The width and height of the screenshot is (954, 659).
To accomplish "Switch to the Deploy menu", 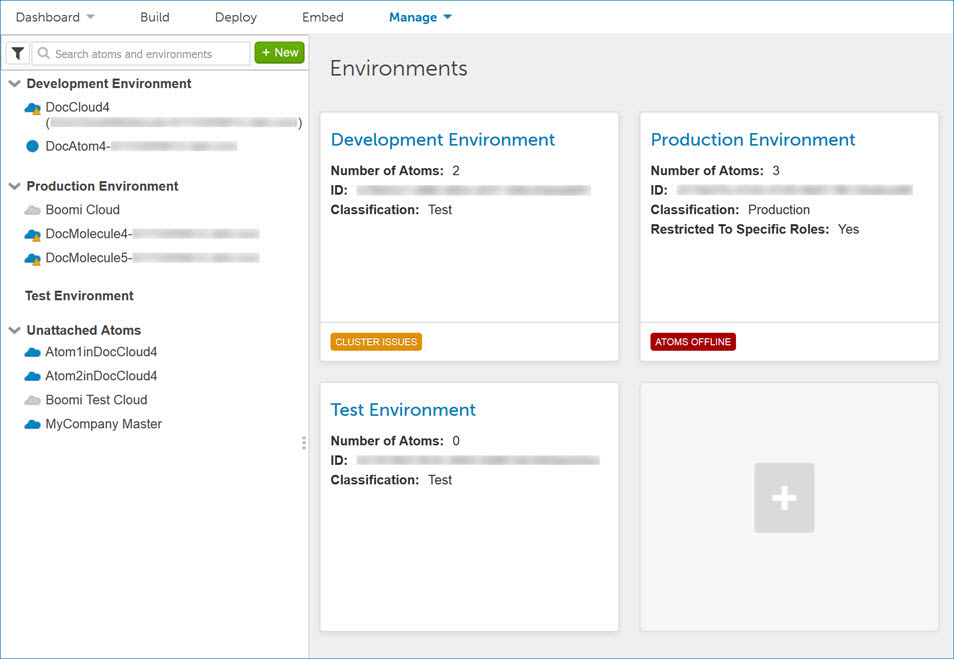I will click(x=236, y=17).
